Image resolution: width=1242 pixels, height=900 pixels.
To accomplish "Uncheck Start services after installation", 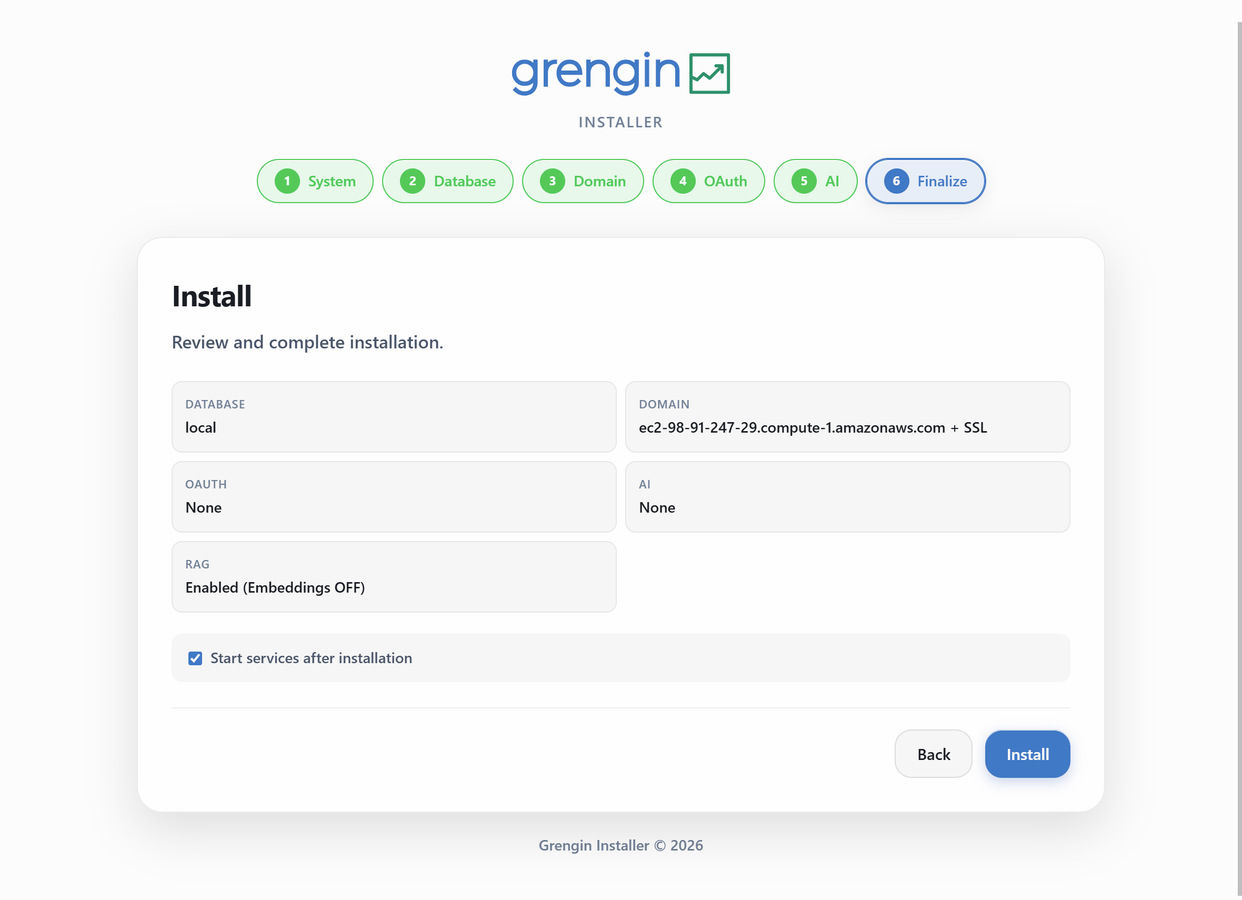I will tap(195, 658).
